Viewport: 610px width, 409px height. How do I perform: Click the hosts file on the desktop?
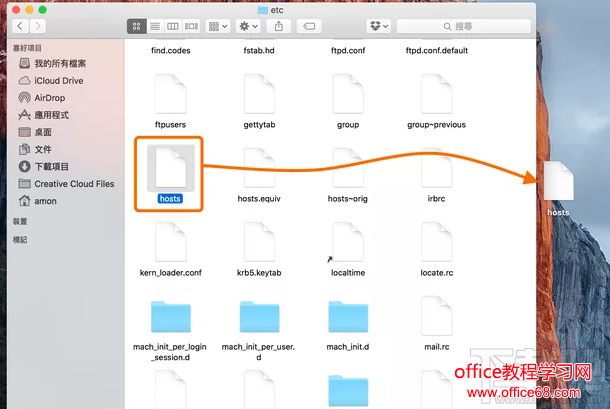coord(557,184)
